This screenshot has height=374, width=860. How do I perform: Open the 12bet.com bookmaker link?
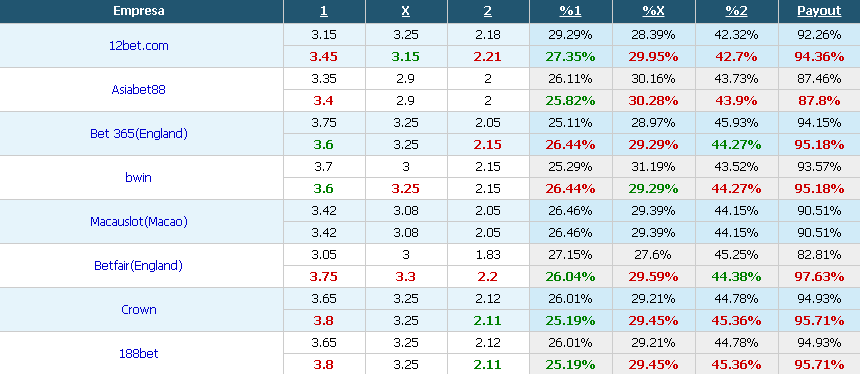pyautogui.click(x=139, y=46)
